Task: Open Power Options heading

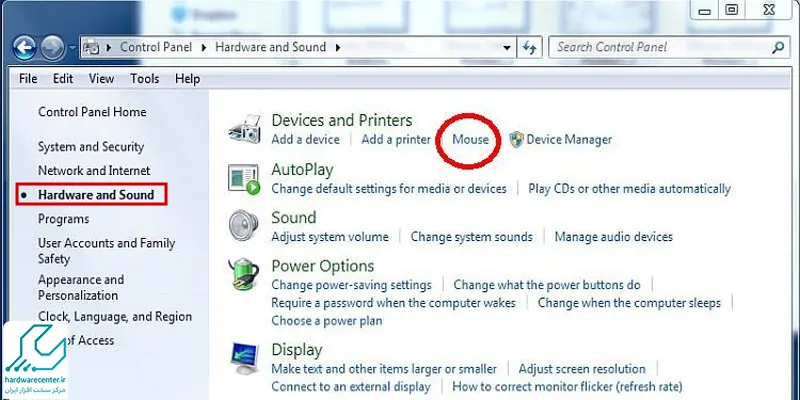Action: click(x=322, y=266)
